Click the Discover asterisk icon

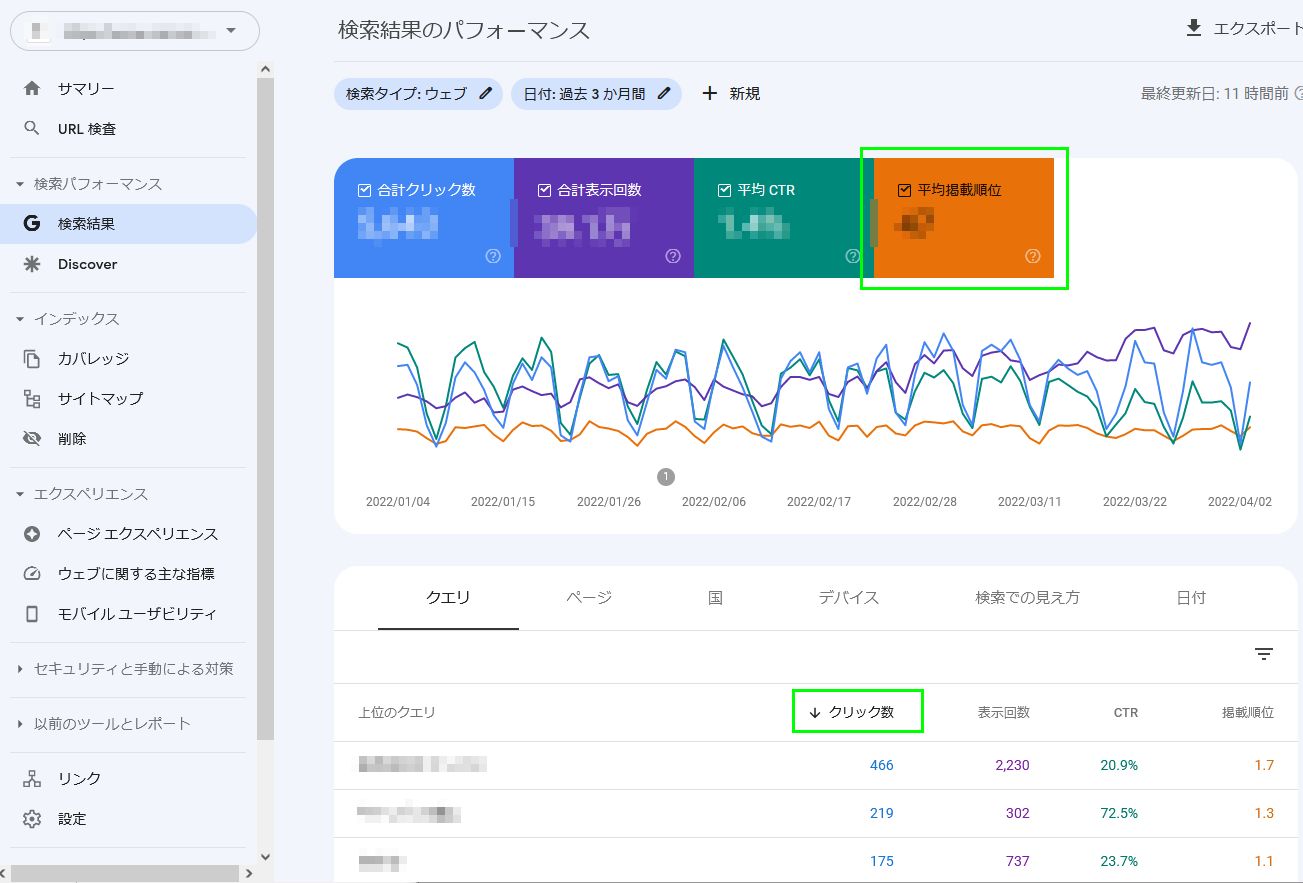pyautogui.click(x=32, y=264)
